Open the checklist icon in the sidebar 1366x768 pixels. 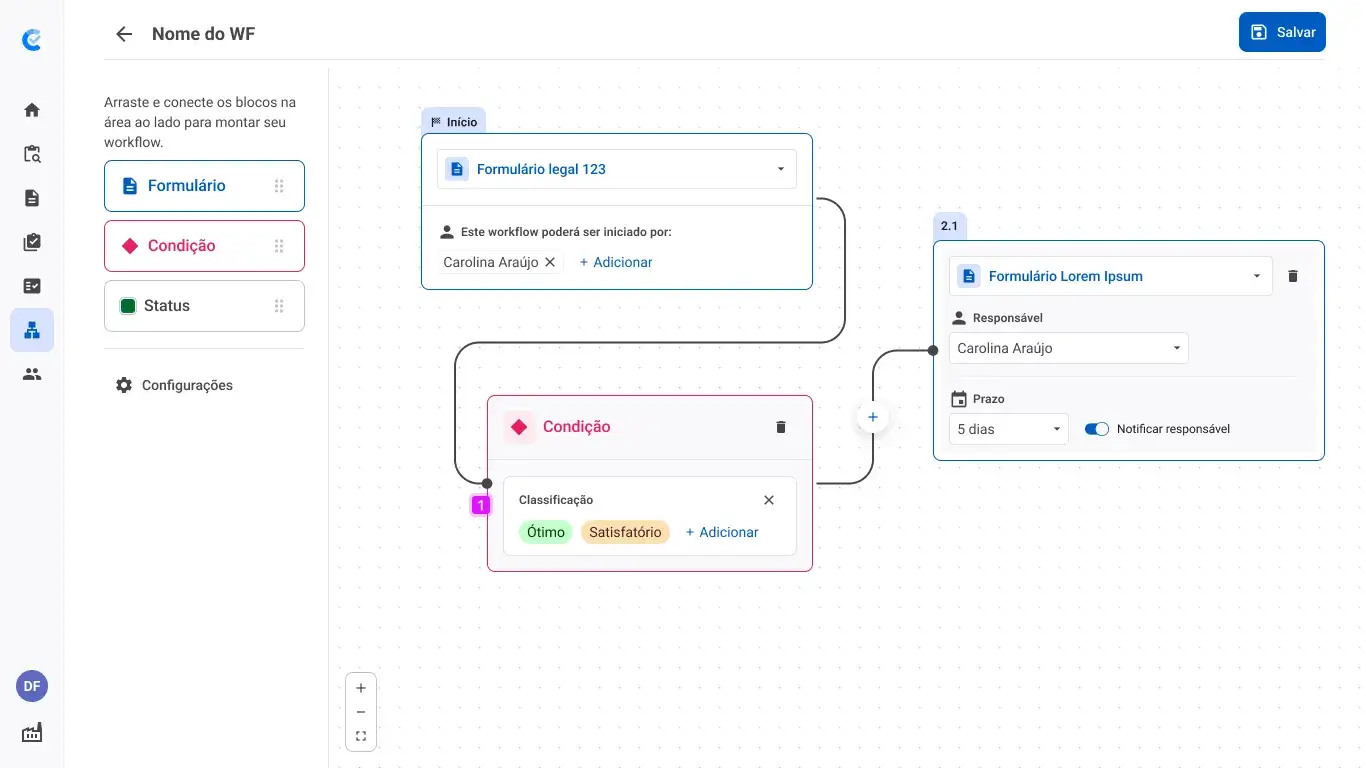pyautogui.click(x=31, y=285)
